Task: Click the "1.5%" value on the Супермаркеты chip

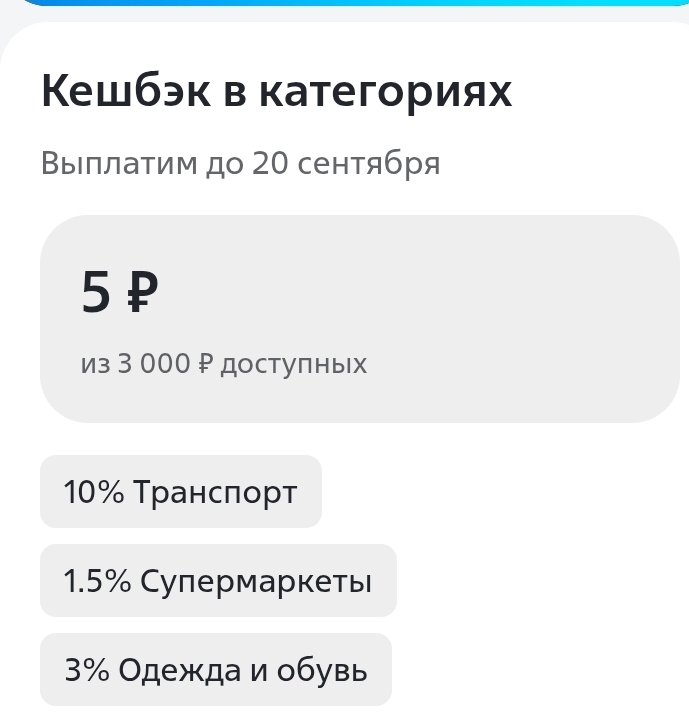Action: 96,581
